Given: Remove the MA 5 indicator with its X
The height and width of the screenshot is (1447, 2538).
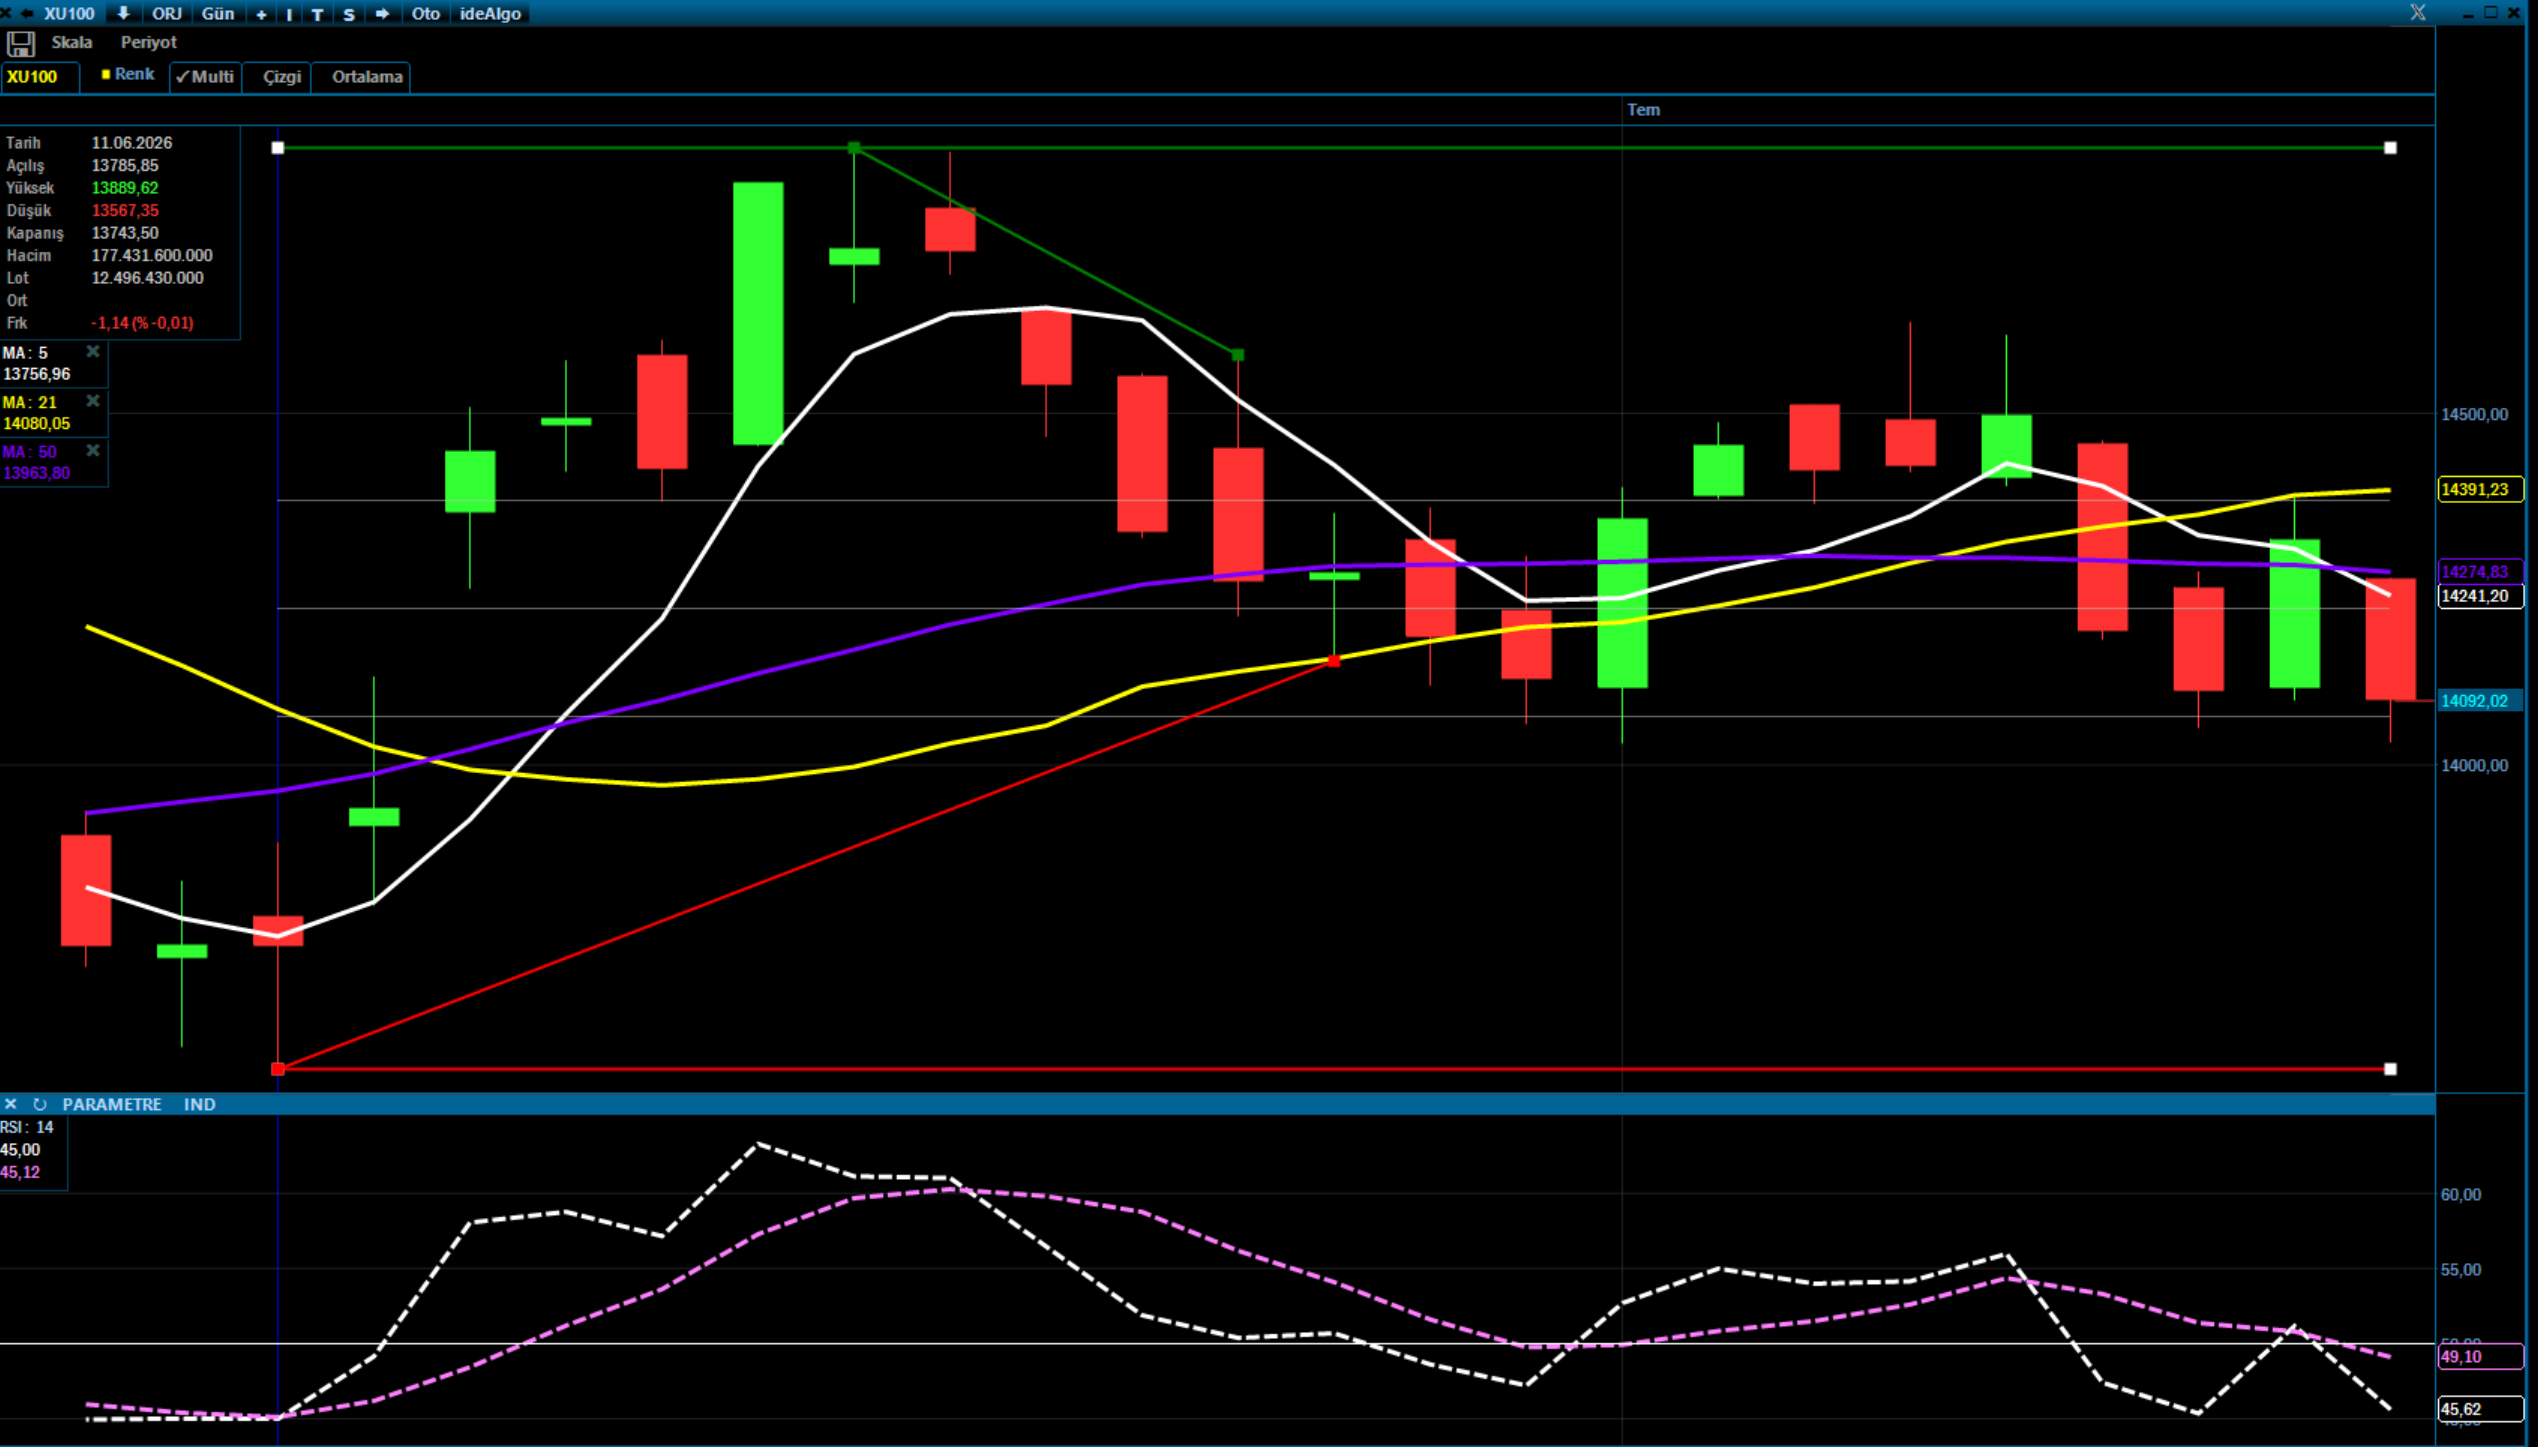Looking at the screenshot, I should click(x=93, y=352).
